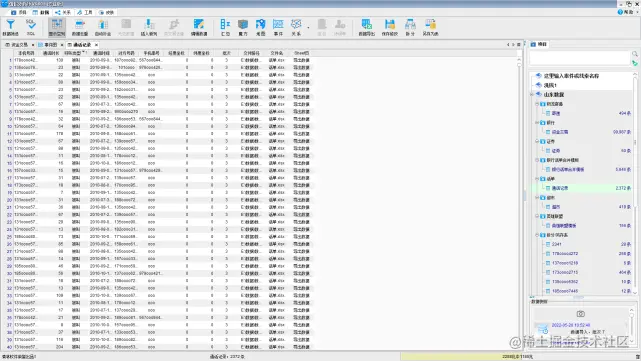Click the magnifier search icon in project panel
This screenshot has height=361, width=641.
(634, 54)
